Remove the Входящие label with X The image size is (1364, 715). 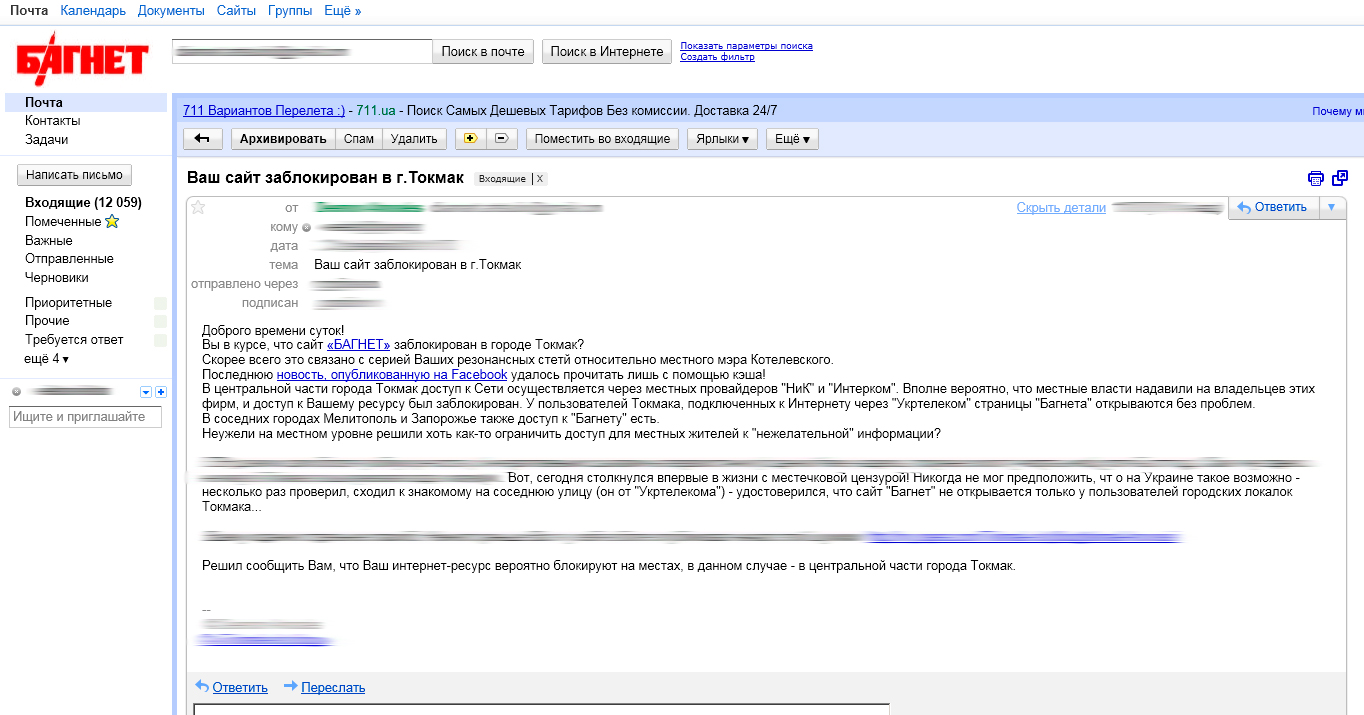pyautogui.click(x=540, y=179)
